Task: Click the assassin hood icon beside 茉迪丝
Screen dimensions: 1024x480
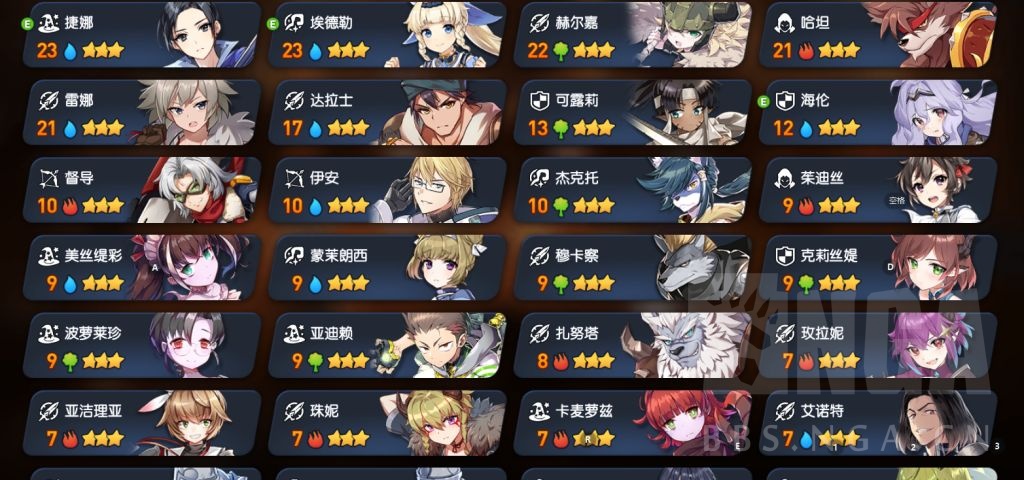Action: tap(785, 178)
